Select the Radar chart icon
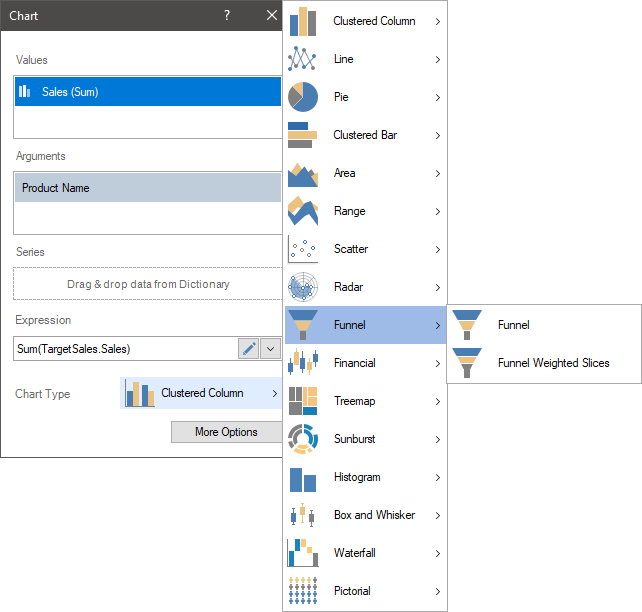The height and width of the screenshot is (612, 642). [303, 287]
